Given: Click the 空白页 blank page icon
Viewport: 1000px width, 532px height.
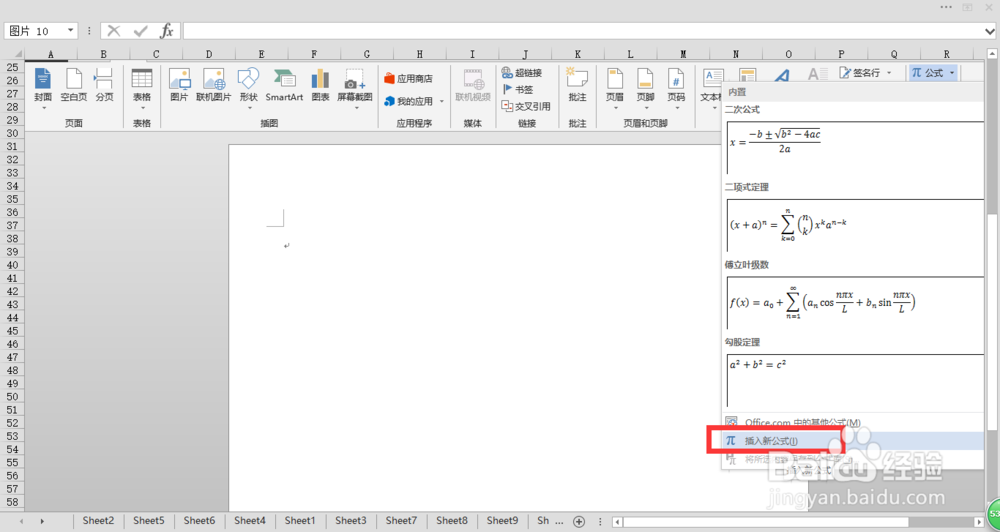Looking at the screenshot, I should tap(74, 78).
